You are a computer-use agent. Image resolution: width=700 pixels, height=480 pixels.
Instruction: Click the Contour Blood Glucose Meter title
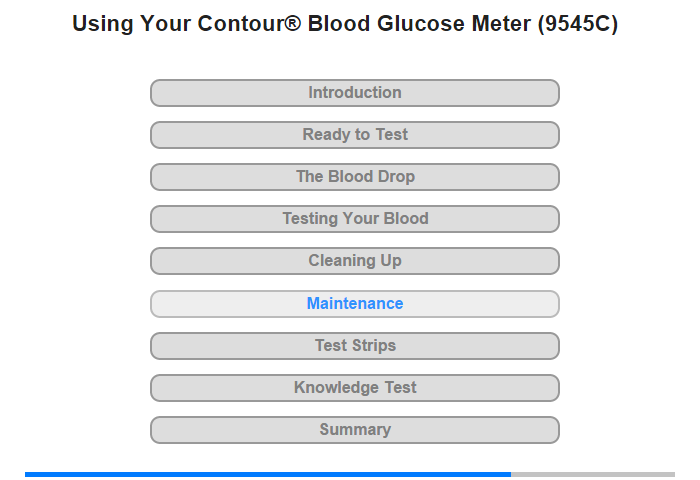point(345,25)
